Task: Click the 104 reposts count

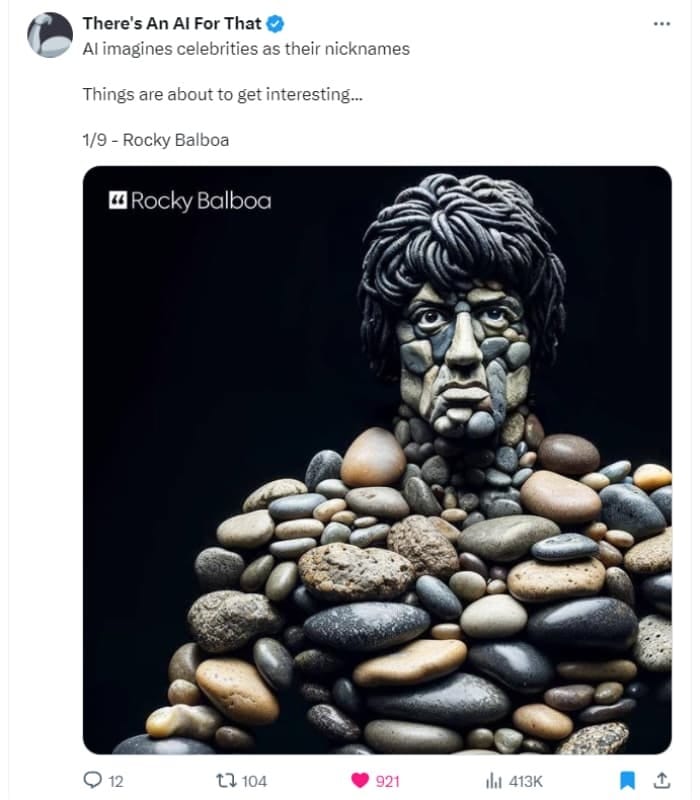Action: [254, 781]
